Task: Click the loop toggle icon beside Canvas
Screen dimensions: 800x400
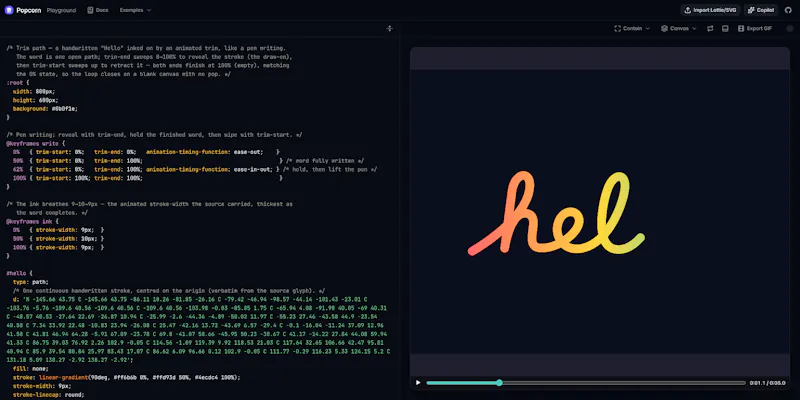Action: 710,29
